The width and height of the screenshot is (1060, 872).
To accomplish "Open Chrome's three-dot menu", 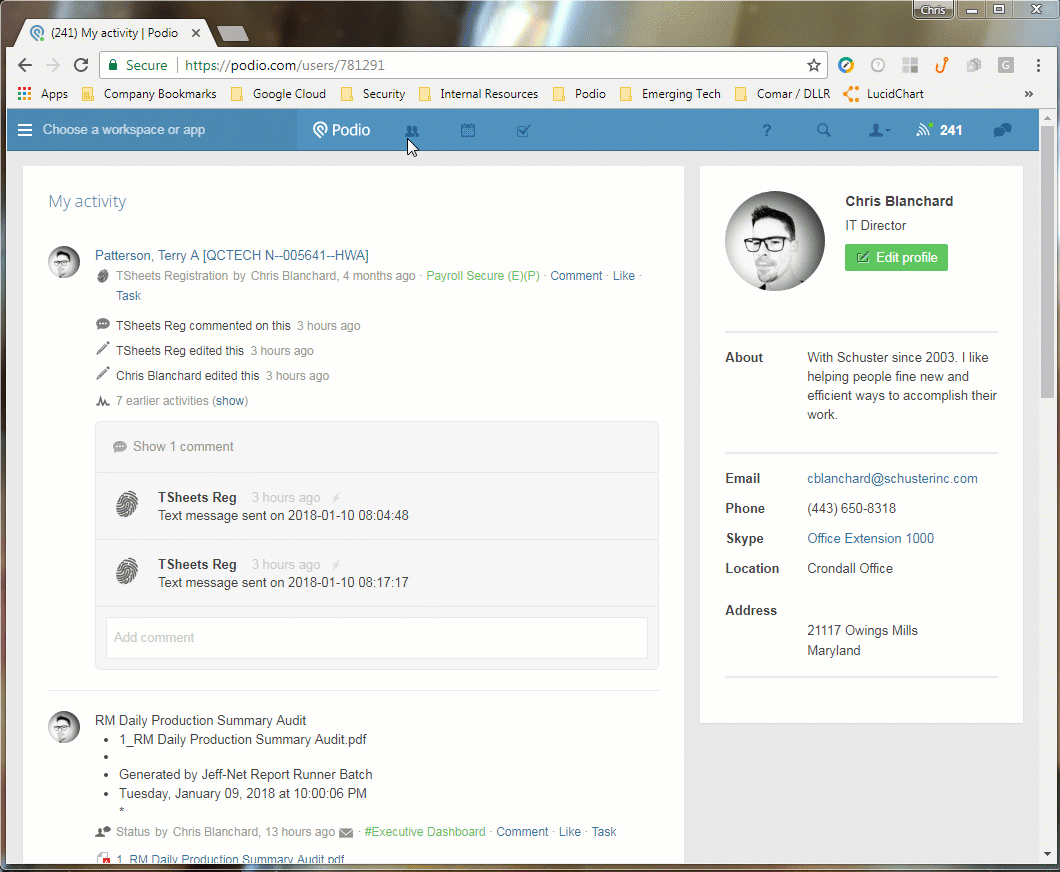I will (1038, 66).
